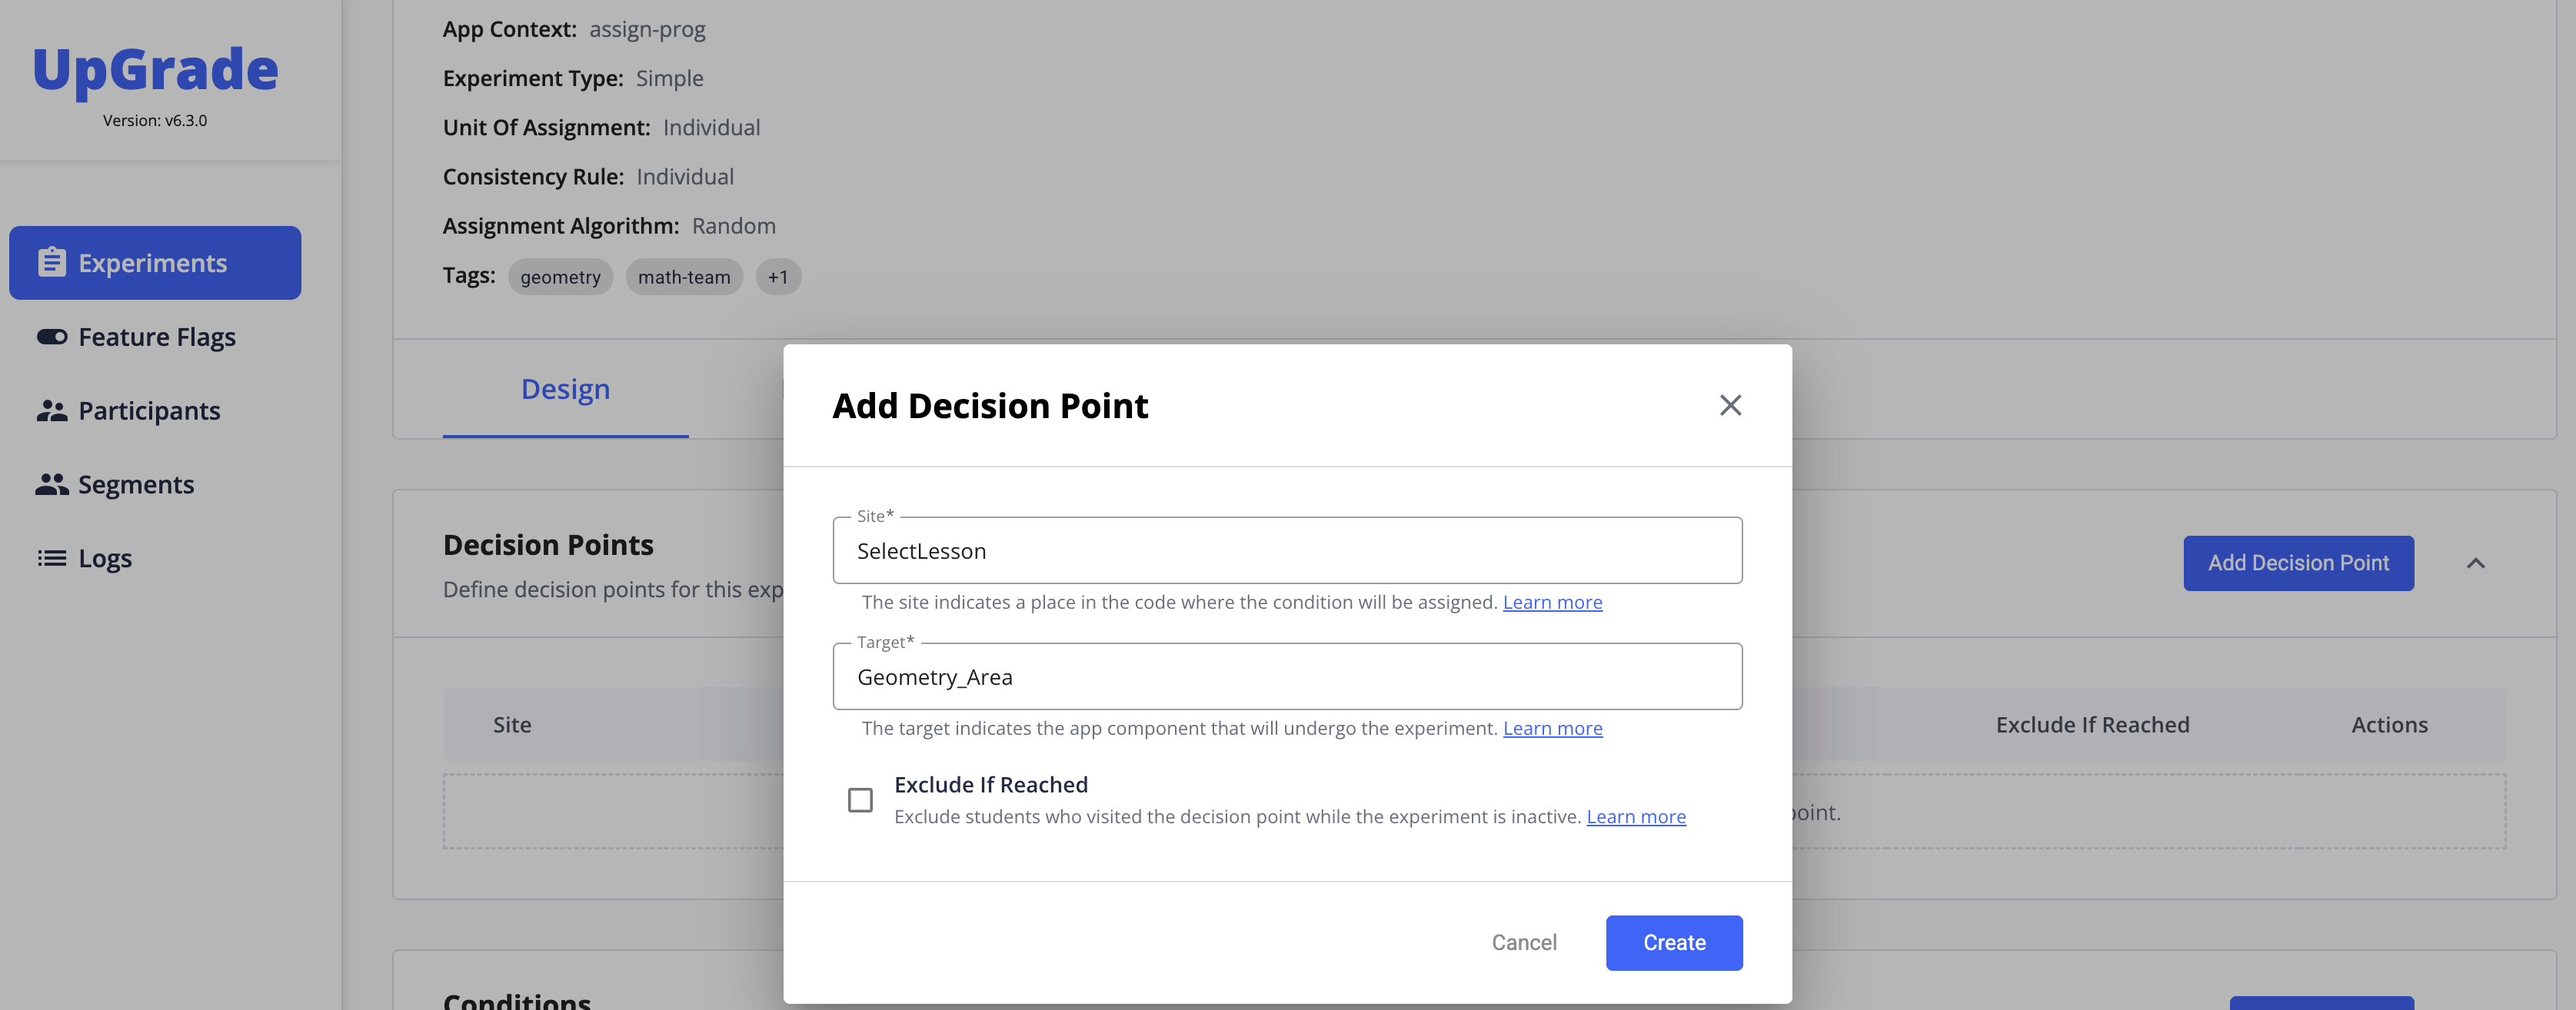Click the Logs list icon
The image size is (2576, 1010).
click(52, 558)
